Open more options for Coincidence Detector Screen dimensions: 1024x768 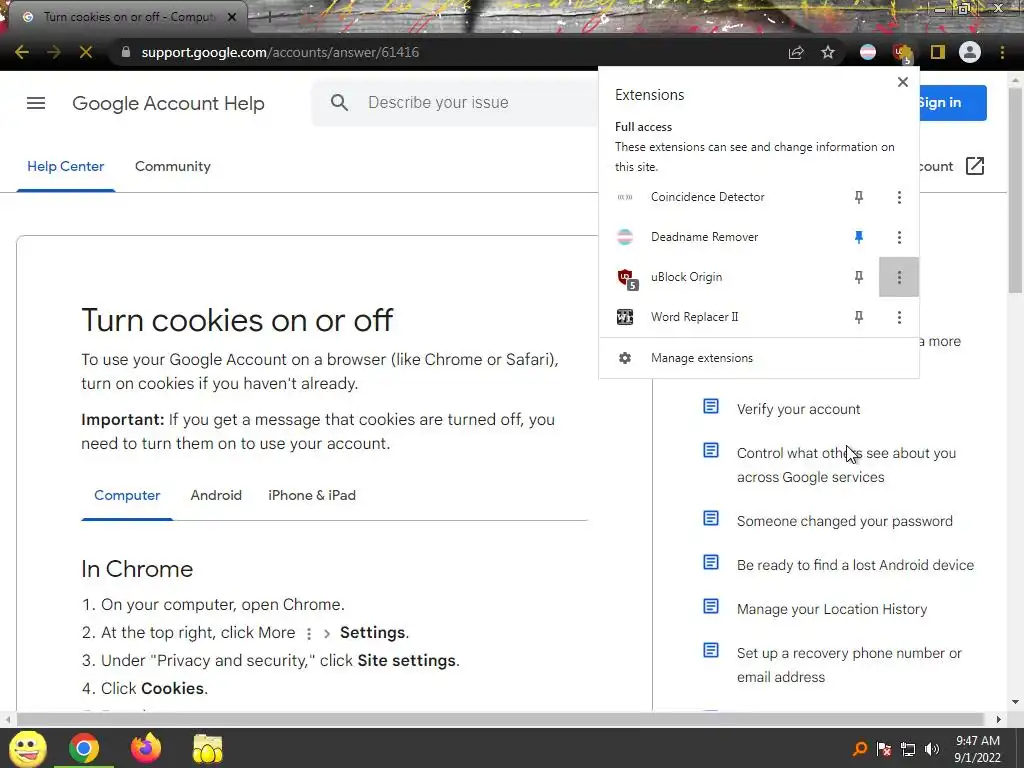[899, 197]
